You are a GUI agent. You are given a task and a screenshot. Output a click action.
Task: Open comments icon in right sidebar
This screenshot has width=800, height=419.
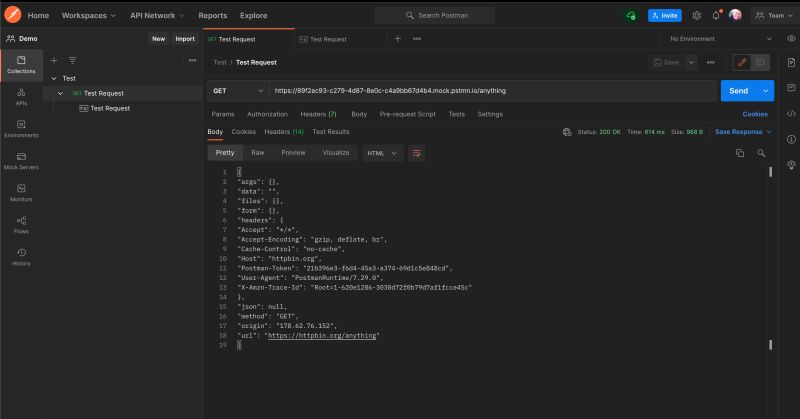[x=791, y=88]
